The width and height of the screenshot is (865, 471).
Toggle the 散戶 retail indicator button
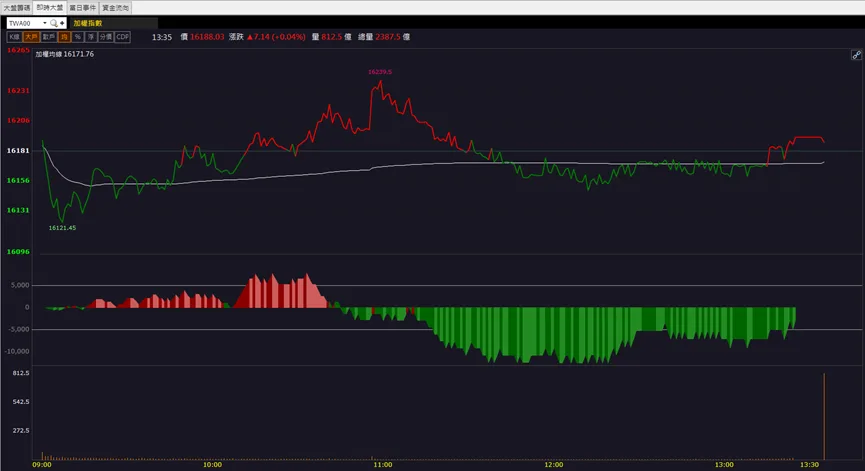pyautogui.click(x=49, y=37)
